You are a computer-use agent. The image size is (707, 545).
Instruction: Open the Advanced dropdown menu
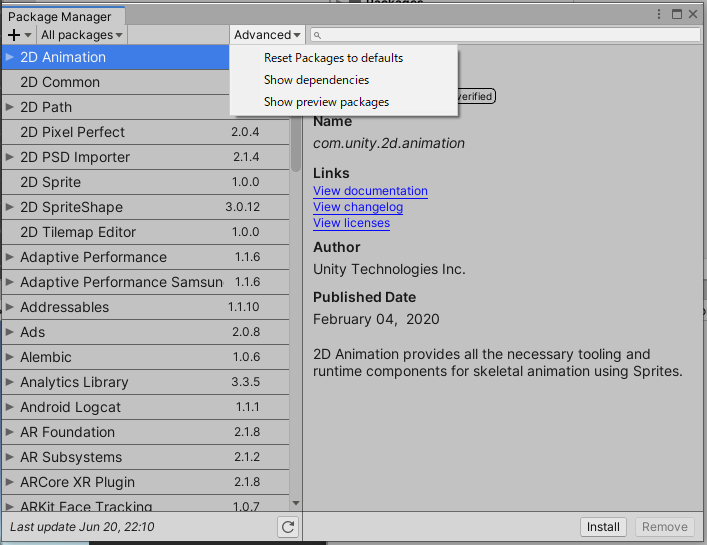[267, 35]
